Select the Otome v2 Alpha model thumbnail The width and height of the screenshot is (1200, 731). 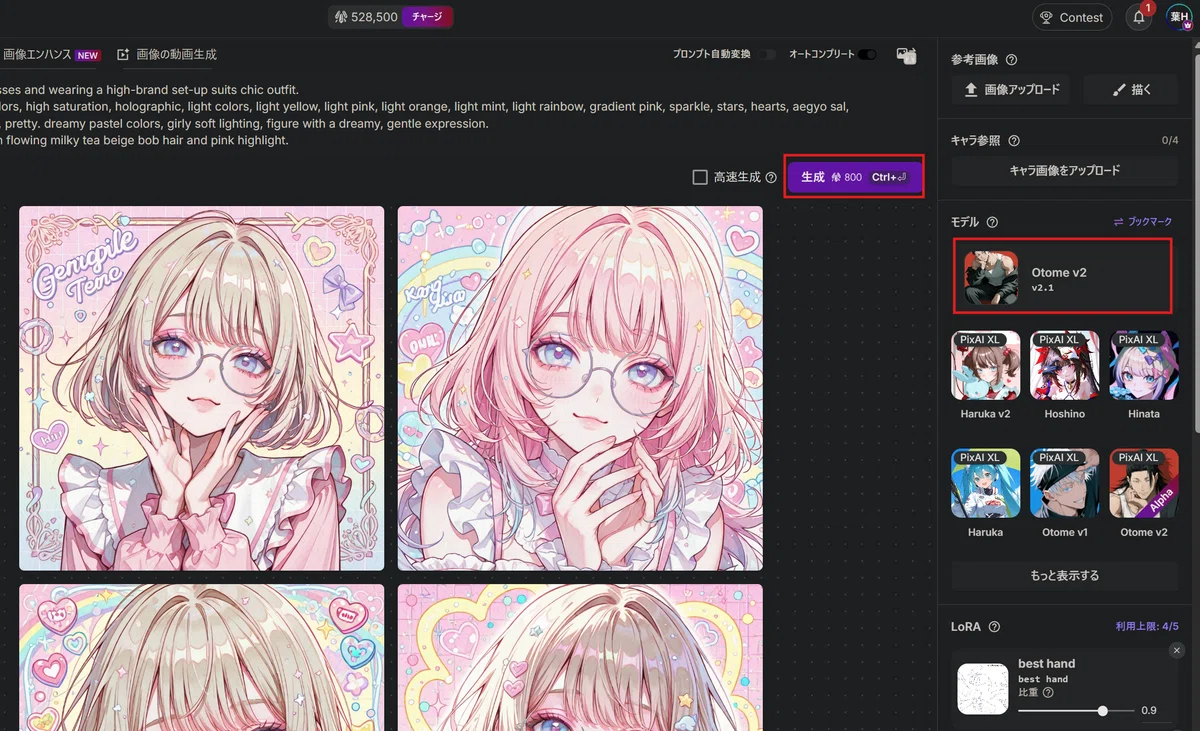click(x=1144, y=483)
